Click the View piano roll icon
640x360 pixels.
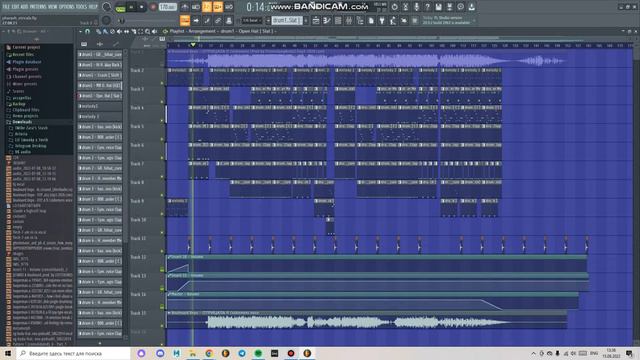327,20
